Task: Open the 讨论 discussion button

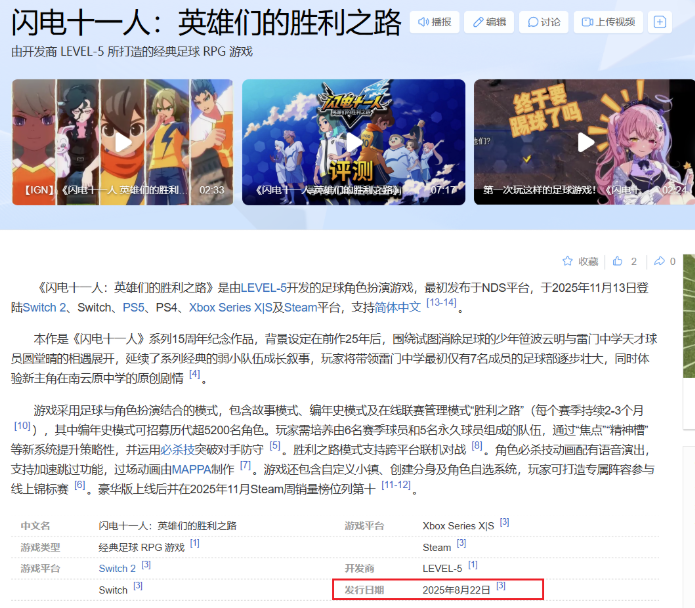Action: 544,22
